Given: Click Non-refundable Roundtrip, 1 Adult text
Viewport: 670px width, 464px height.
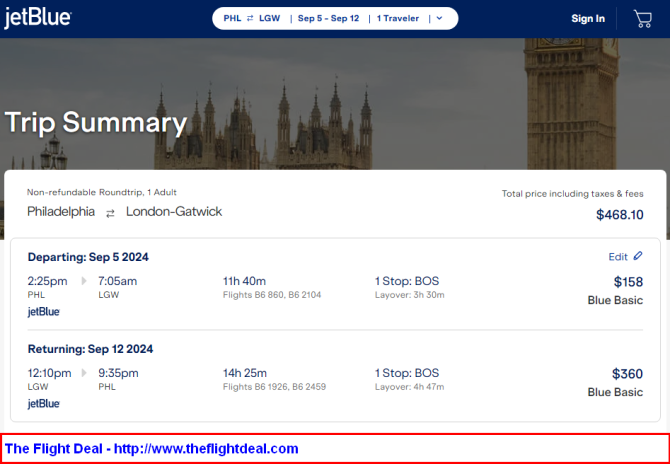Looking at the screenshot, I should [102, 192].
